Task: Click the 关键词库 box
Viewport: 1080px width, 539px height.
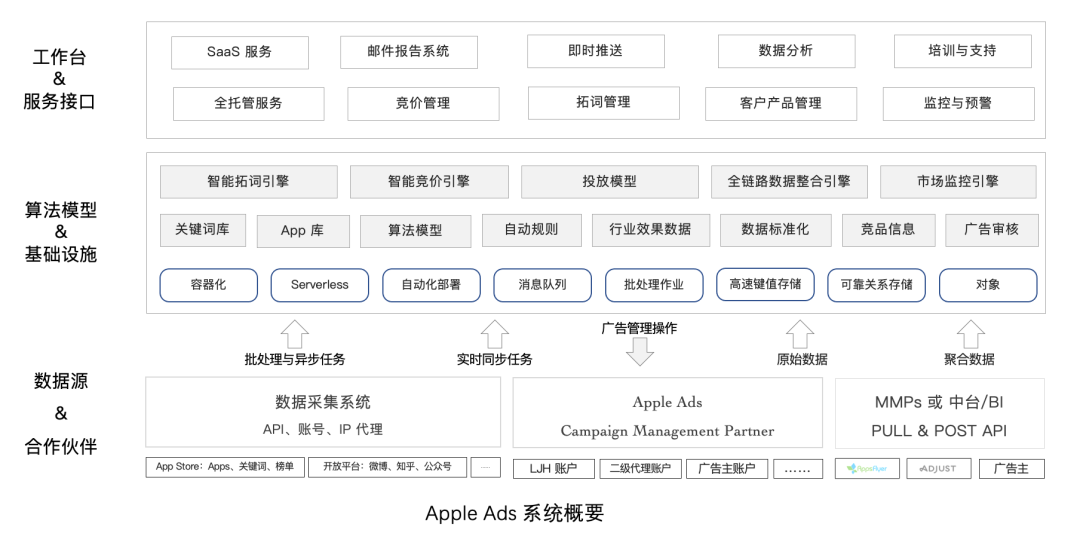Action: [203, 230]
